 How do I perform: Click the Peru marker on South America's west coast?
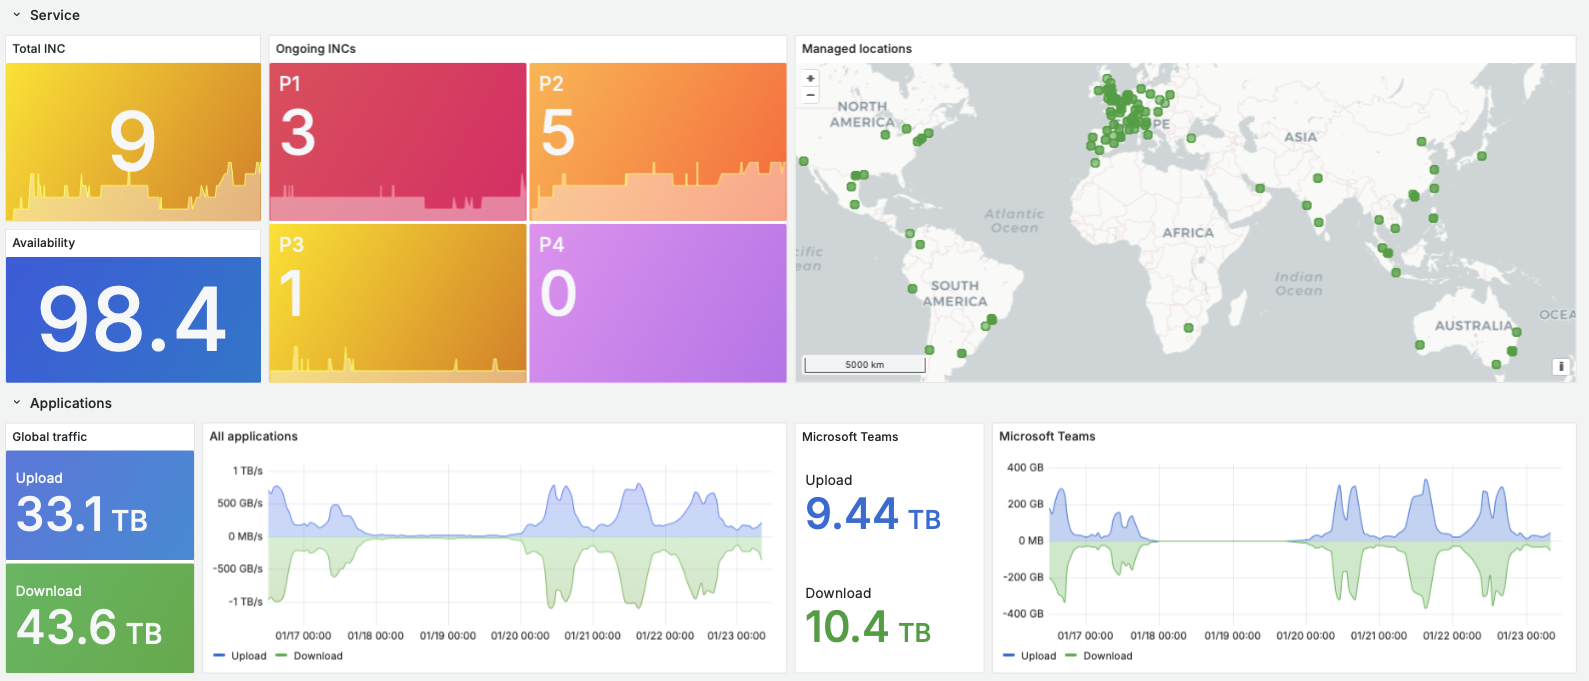tap(912, 289)
